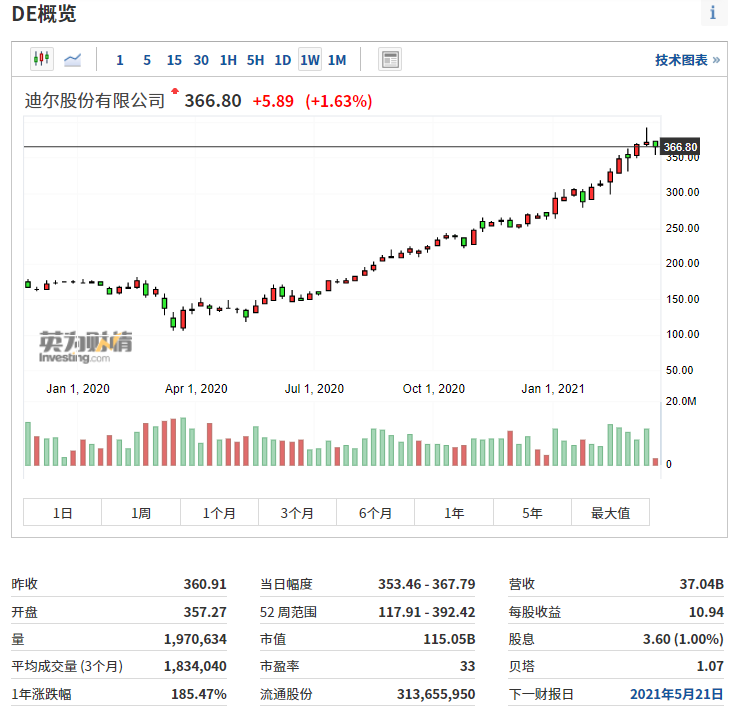Viewport: 744px width, 718px height.
Task: Choose the 1日 time range
Action: 62,513
